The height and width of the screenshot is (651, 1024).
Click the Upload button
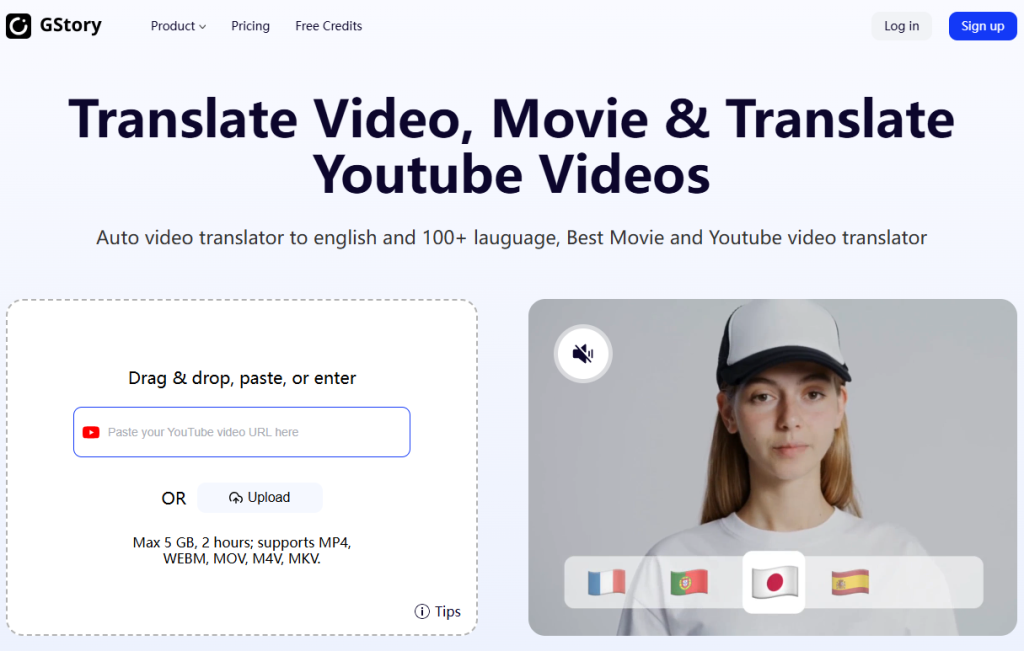click(260, 498)
